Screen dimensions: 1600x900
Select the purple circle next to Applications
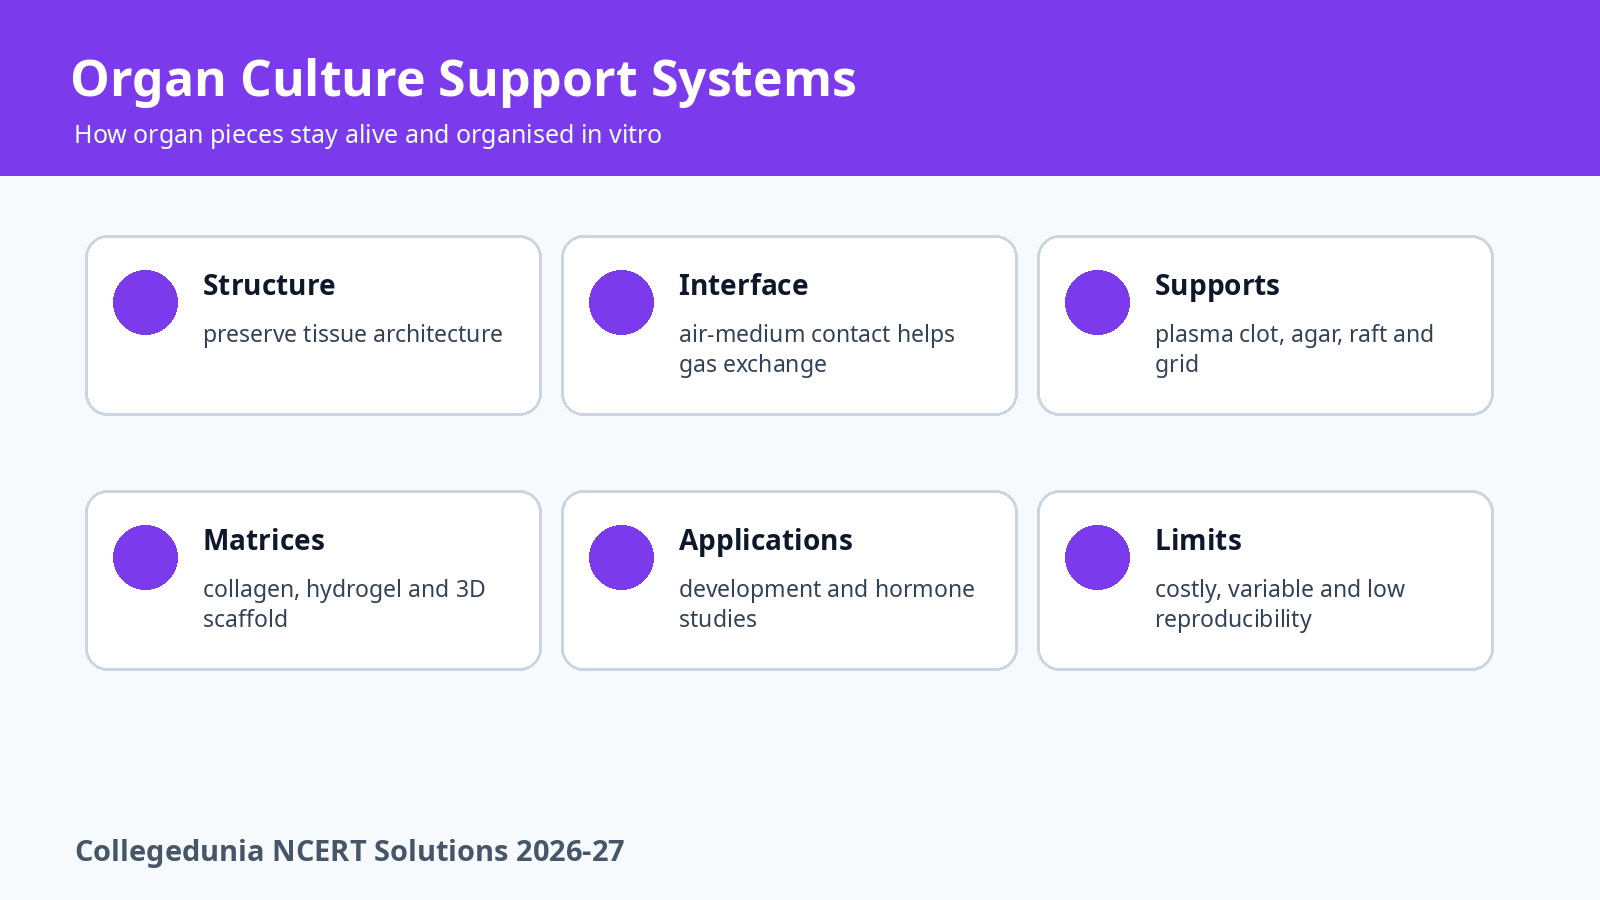point(621,557)
